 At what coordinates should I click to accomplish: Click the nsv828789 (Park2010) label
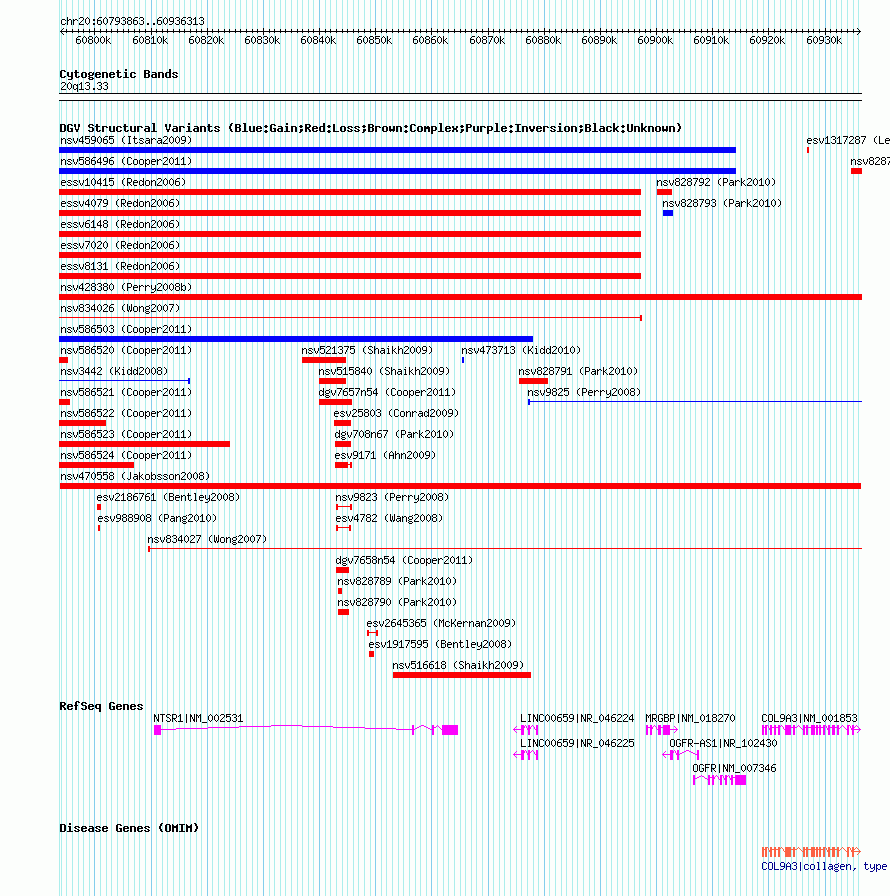397,582
